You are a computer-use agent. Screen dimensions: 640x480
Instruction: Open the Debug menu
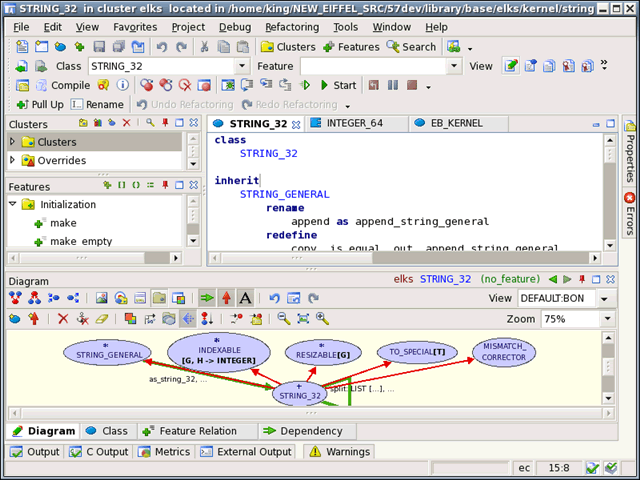click(x=235, y=27)
